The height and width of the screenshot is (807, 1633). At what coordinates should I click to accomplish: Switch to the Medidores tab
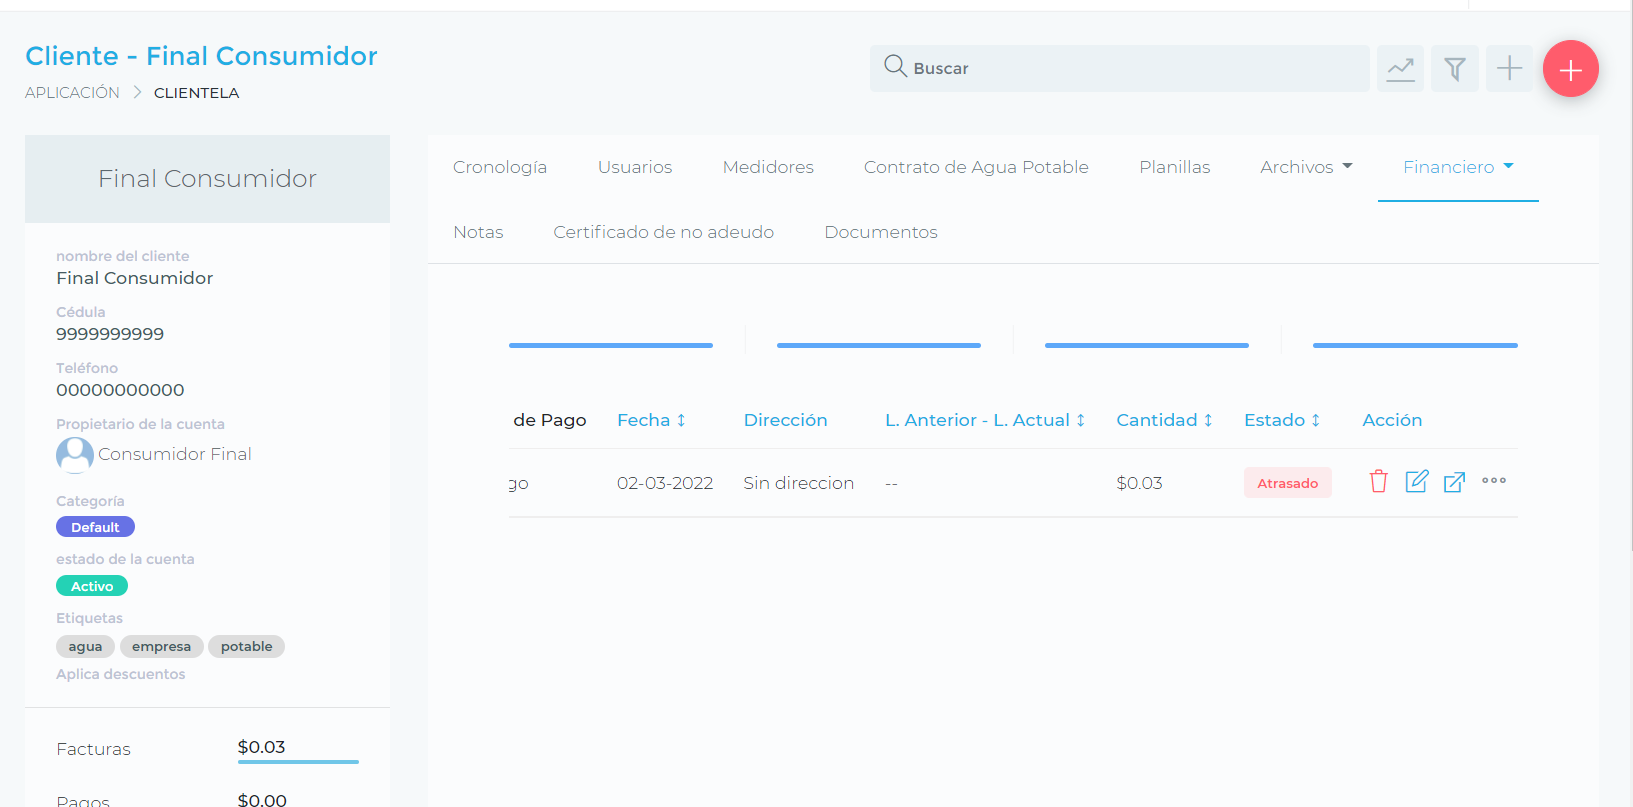click(767, 167)
